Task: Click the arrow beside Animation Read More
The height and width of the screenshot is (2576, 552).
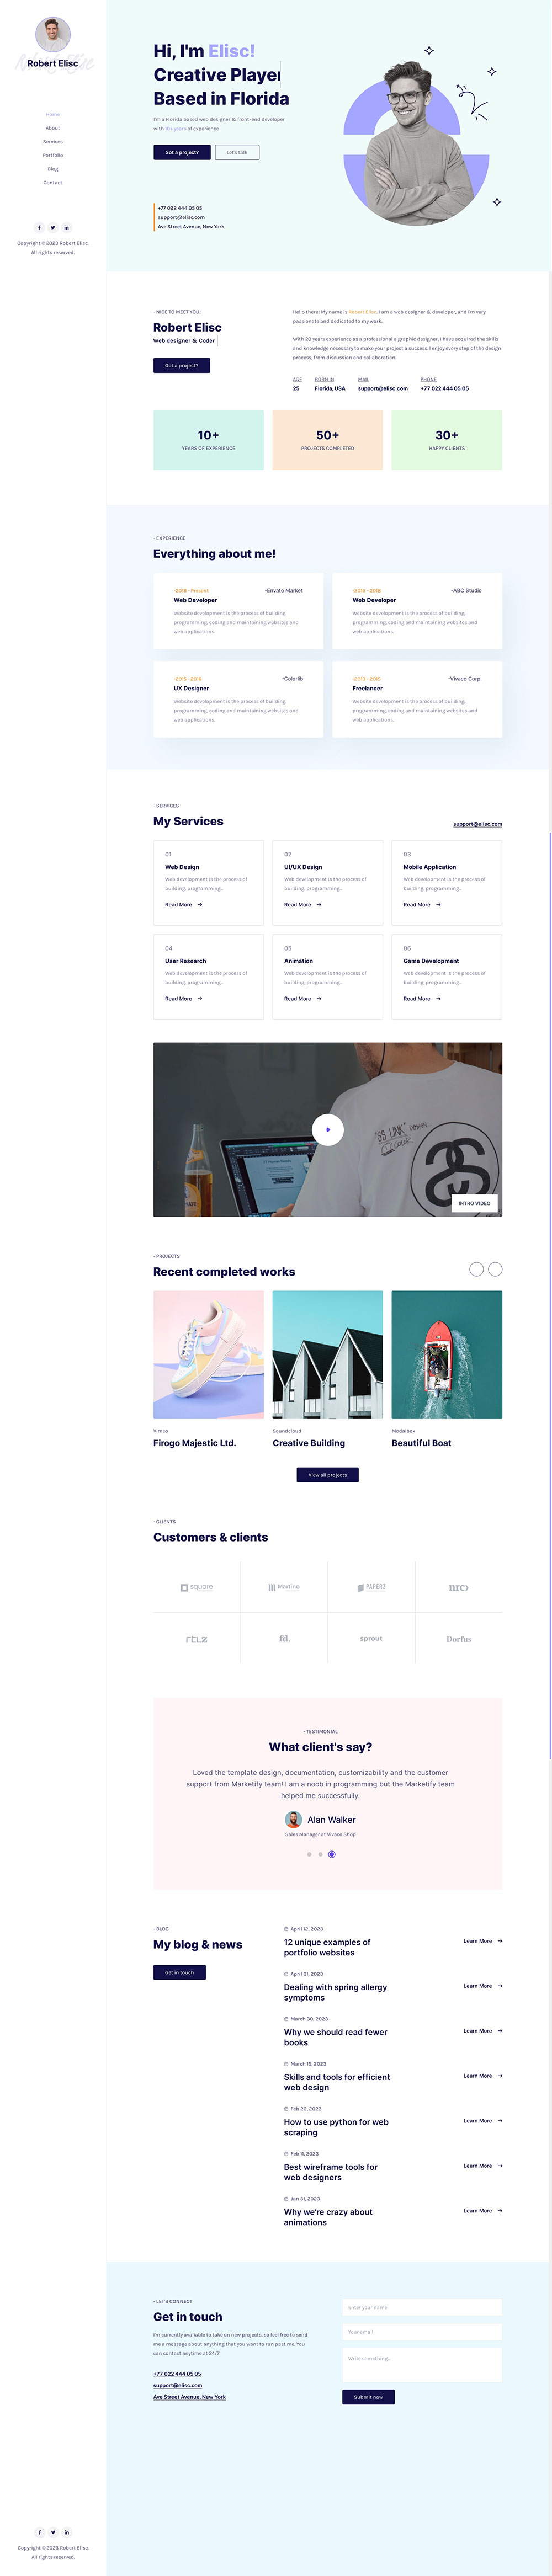Action: 319,999
